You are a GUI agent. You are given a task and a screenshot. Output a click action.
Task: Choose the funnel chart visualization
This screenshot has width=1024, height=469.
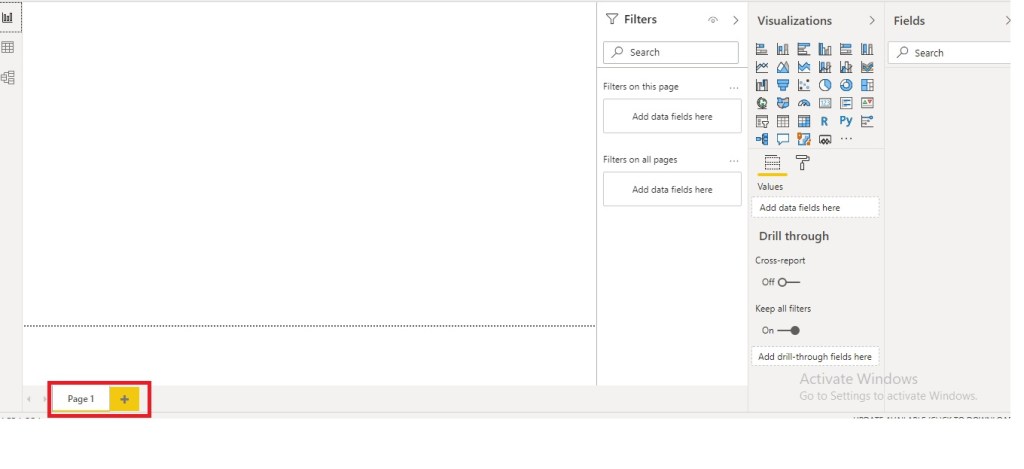[783, 85]
